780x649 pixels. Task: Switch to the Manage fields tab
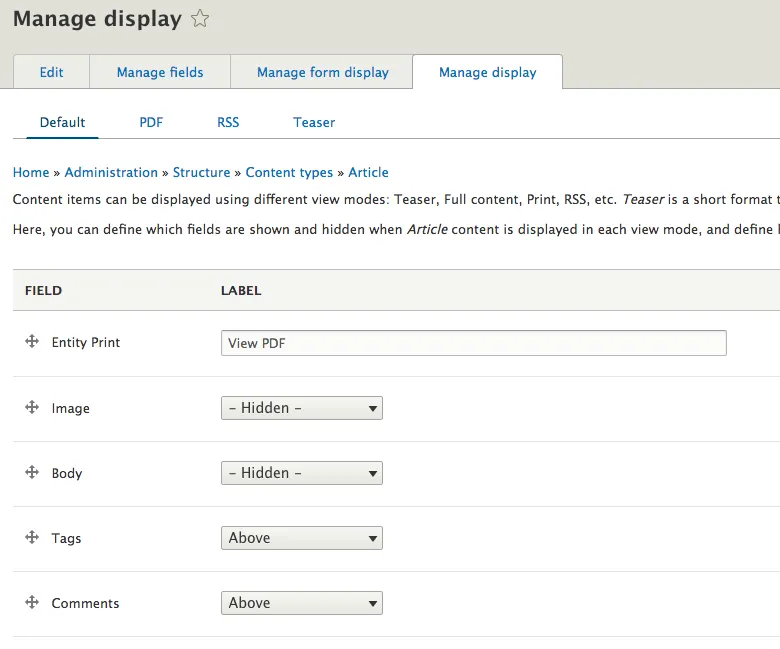[160, 72]
